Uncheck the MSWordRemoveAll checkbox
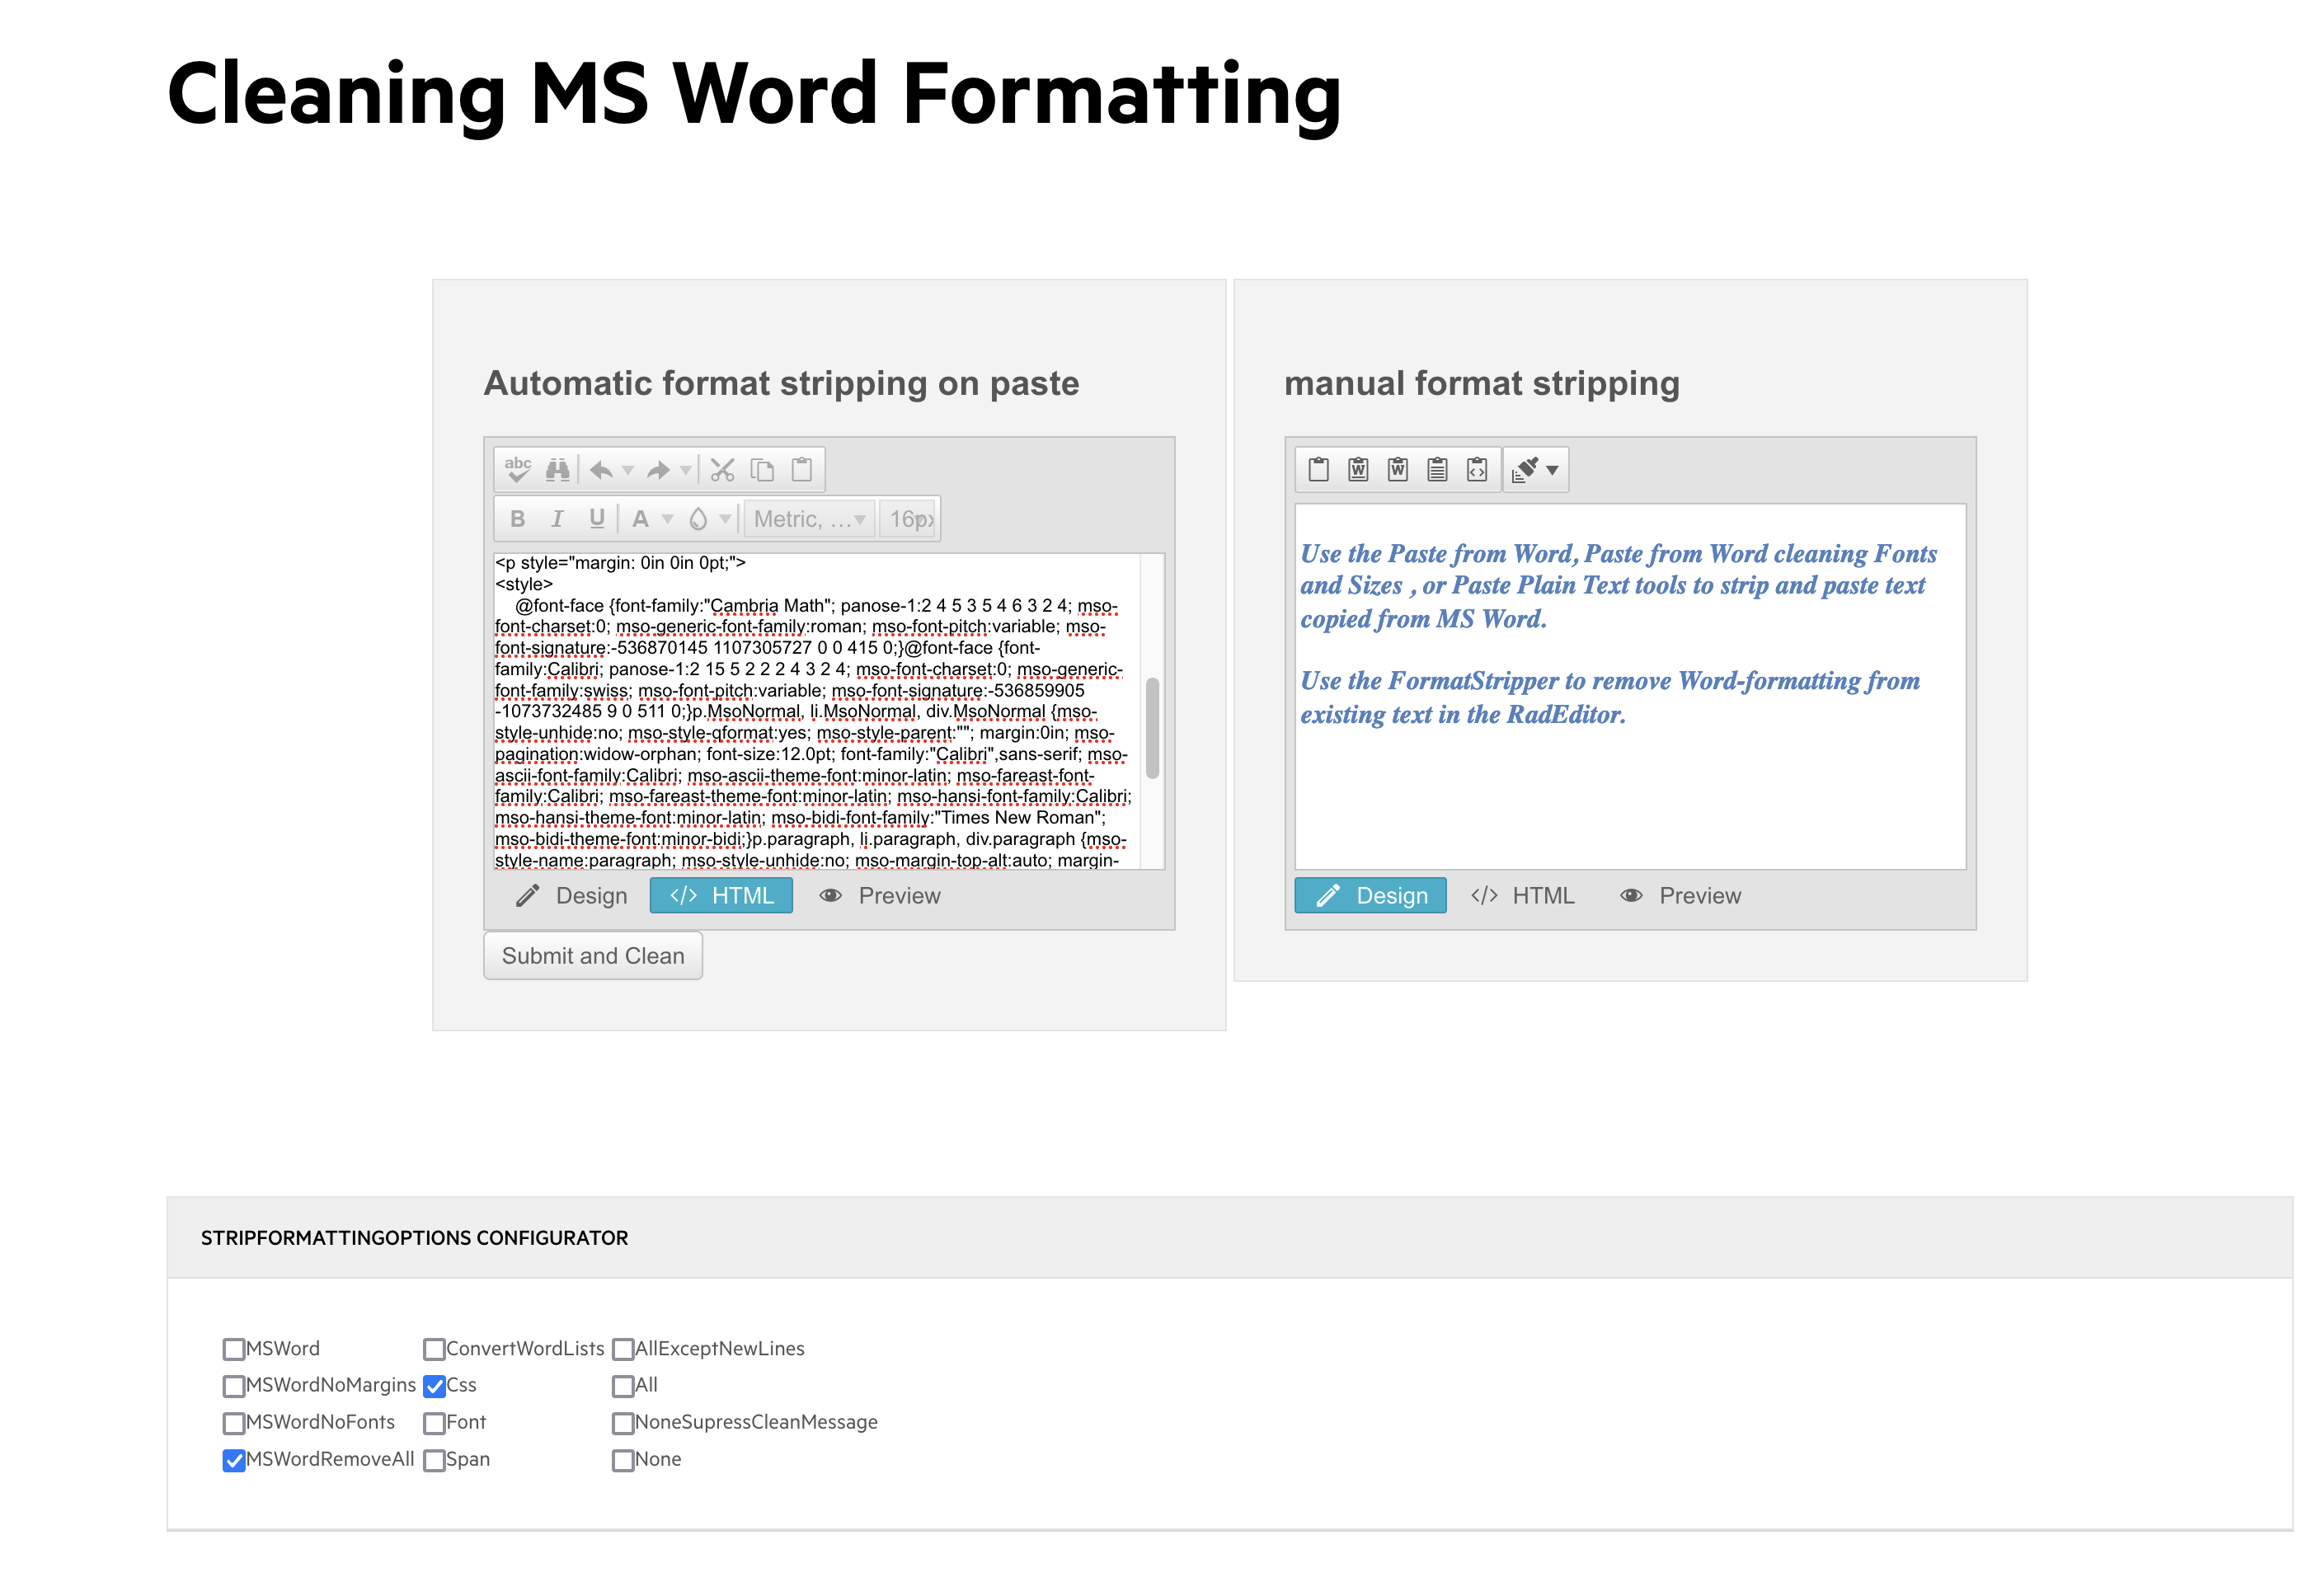The width and height of the screenshot is (2307, 1596). click(x=234, y=1460)
